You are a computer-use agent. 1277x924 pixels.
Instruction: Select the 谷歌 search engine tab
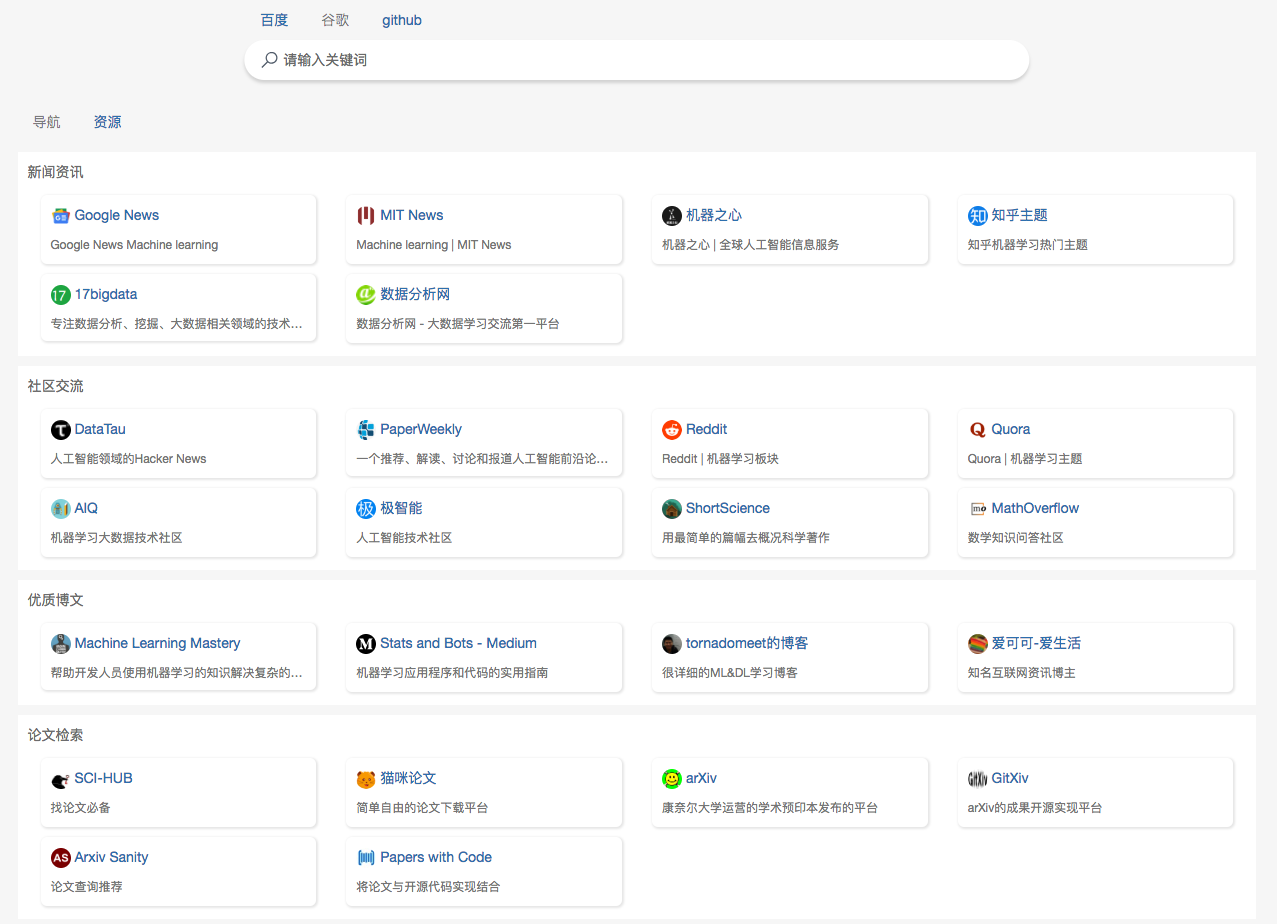pos(335,20)
